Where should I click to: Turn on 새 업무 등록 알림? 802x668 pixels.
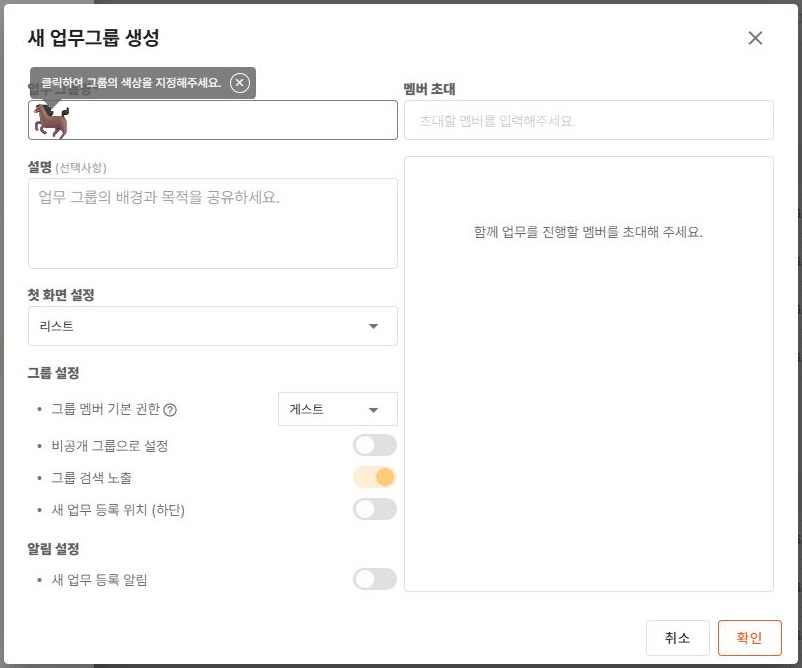(x=375, y=579)
